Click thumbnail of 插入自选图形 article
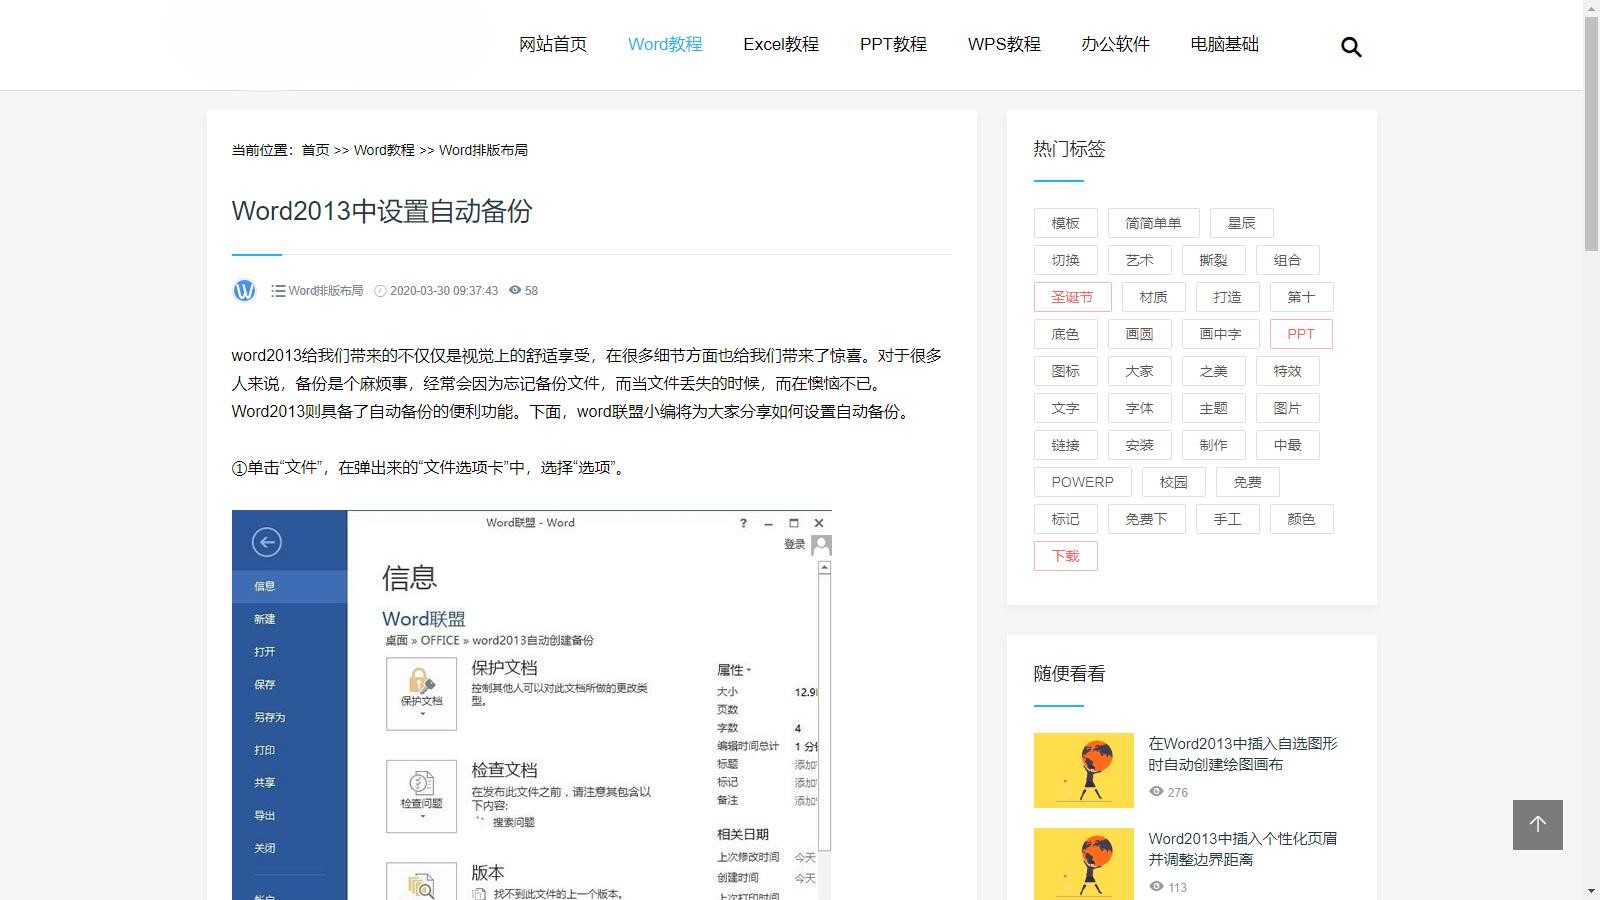 click(1084, 770)
